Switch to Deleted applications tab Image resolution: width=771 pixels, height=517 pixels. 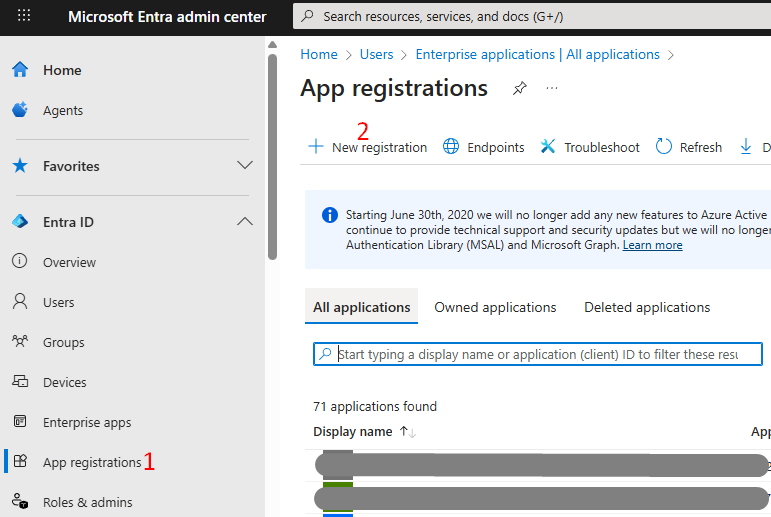click(x=647, y=307)
